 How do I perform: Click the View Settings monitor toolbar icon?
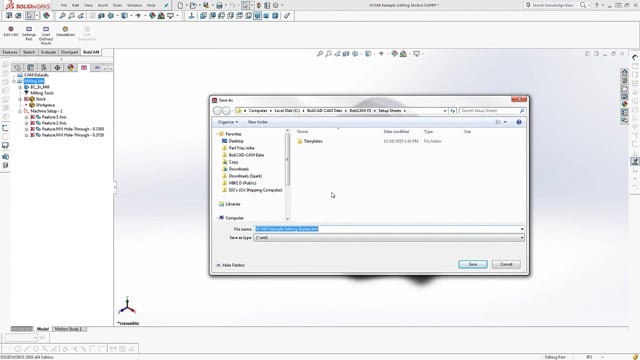tap(171, 16)
